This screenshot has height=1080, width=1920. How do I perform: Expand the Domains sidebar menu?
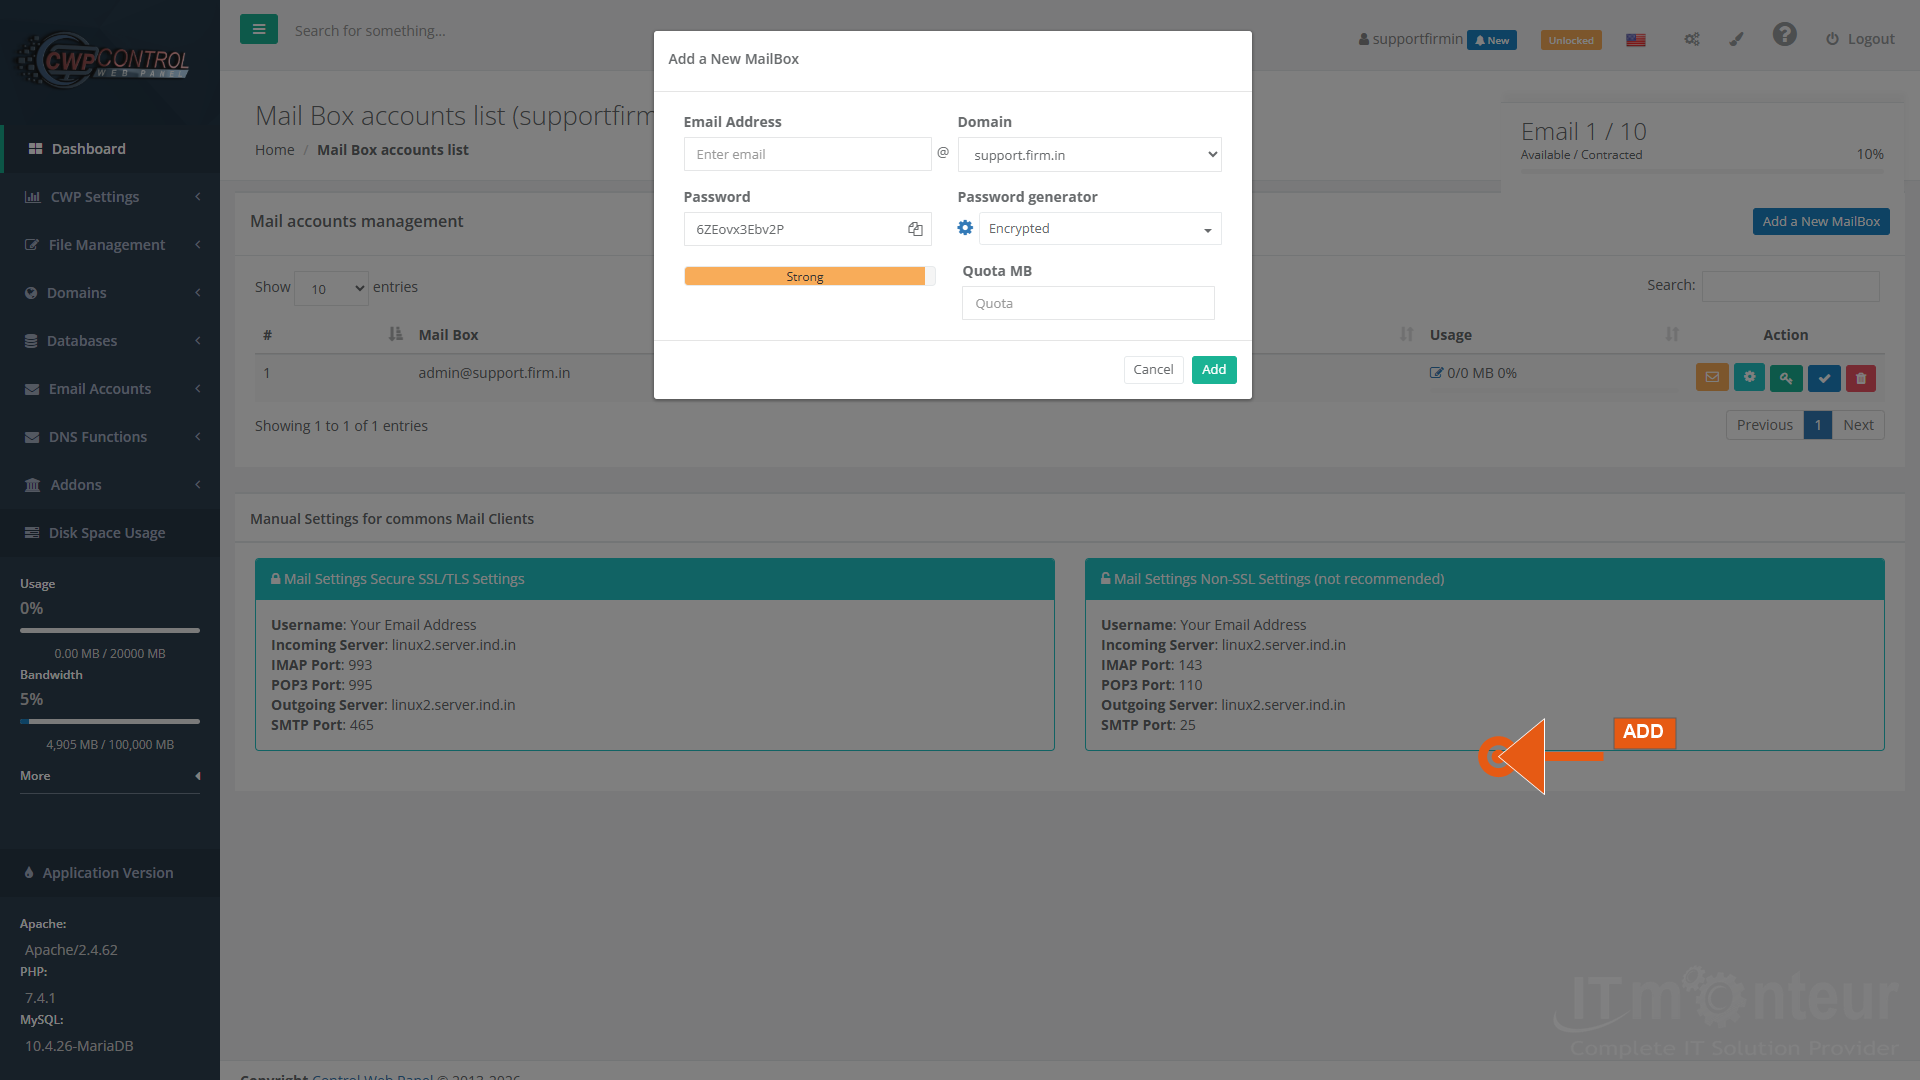pyautogui.click(x=110, y=293)
